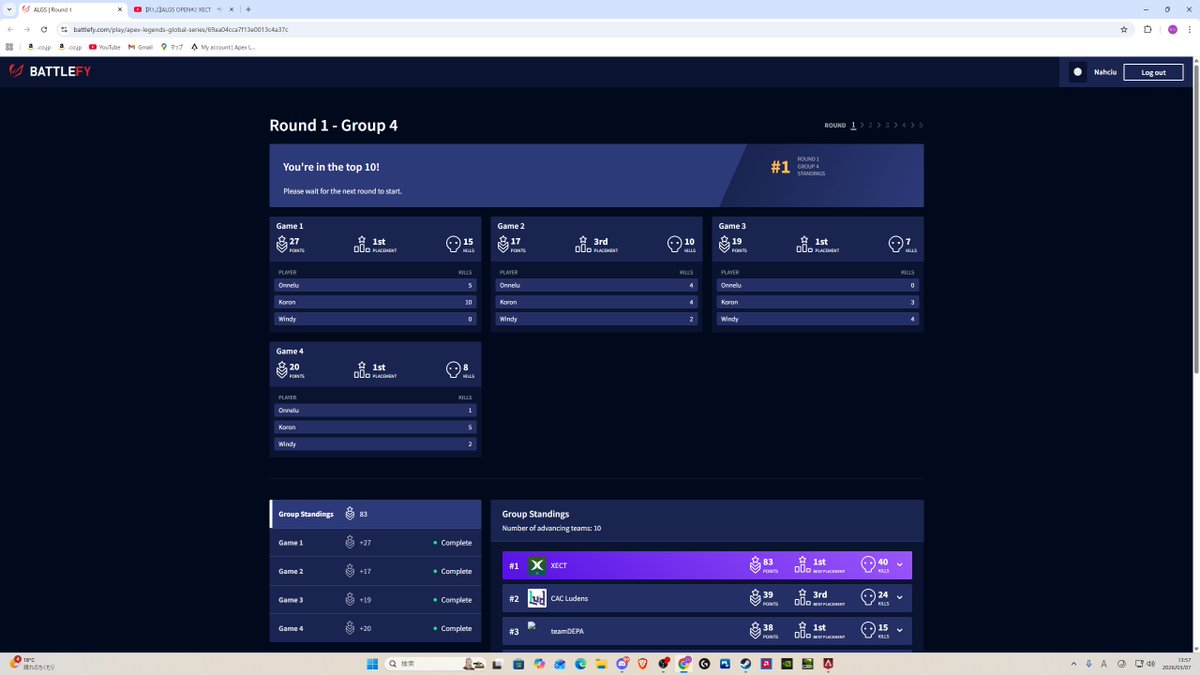Close the ALGS Round 1 browser tab
The width and height of the screenshot is (1200, 675).
(x=120, y=9)
